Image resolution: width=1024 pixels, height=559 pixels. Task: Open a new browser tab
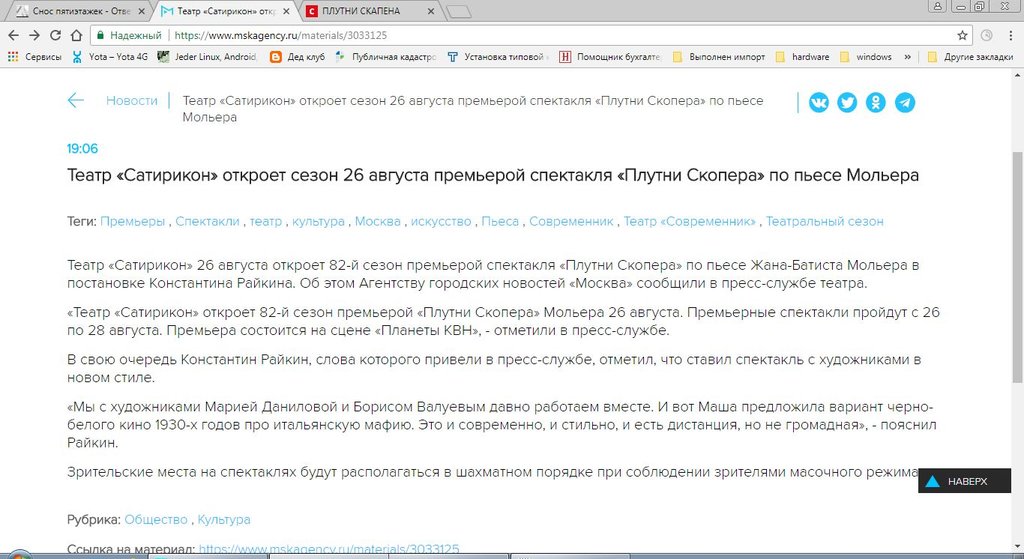click(x=459, y=11)
